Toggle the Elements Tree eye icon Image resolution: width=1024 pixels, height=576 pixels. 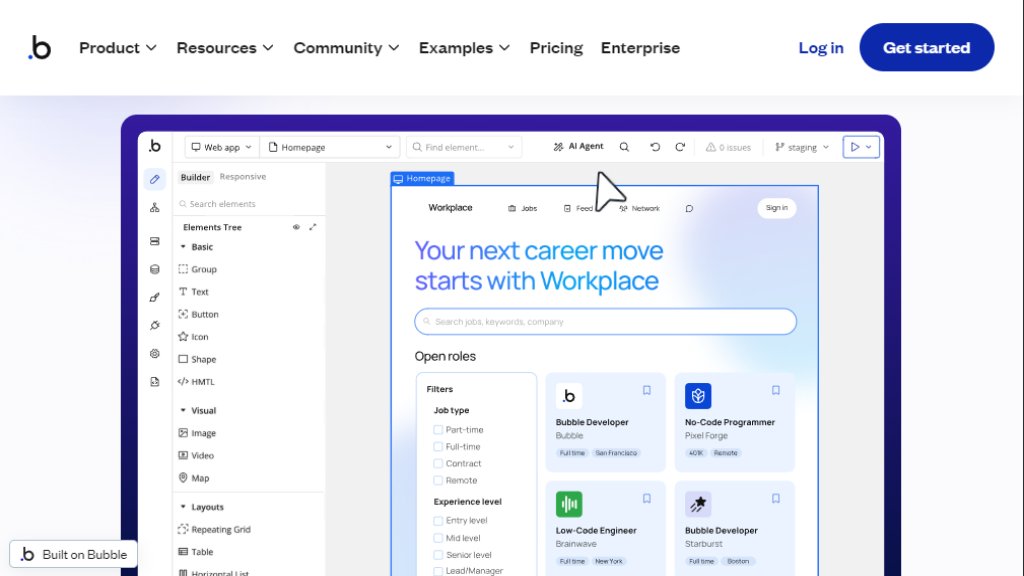click(296, 227)
